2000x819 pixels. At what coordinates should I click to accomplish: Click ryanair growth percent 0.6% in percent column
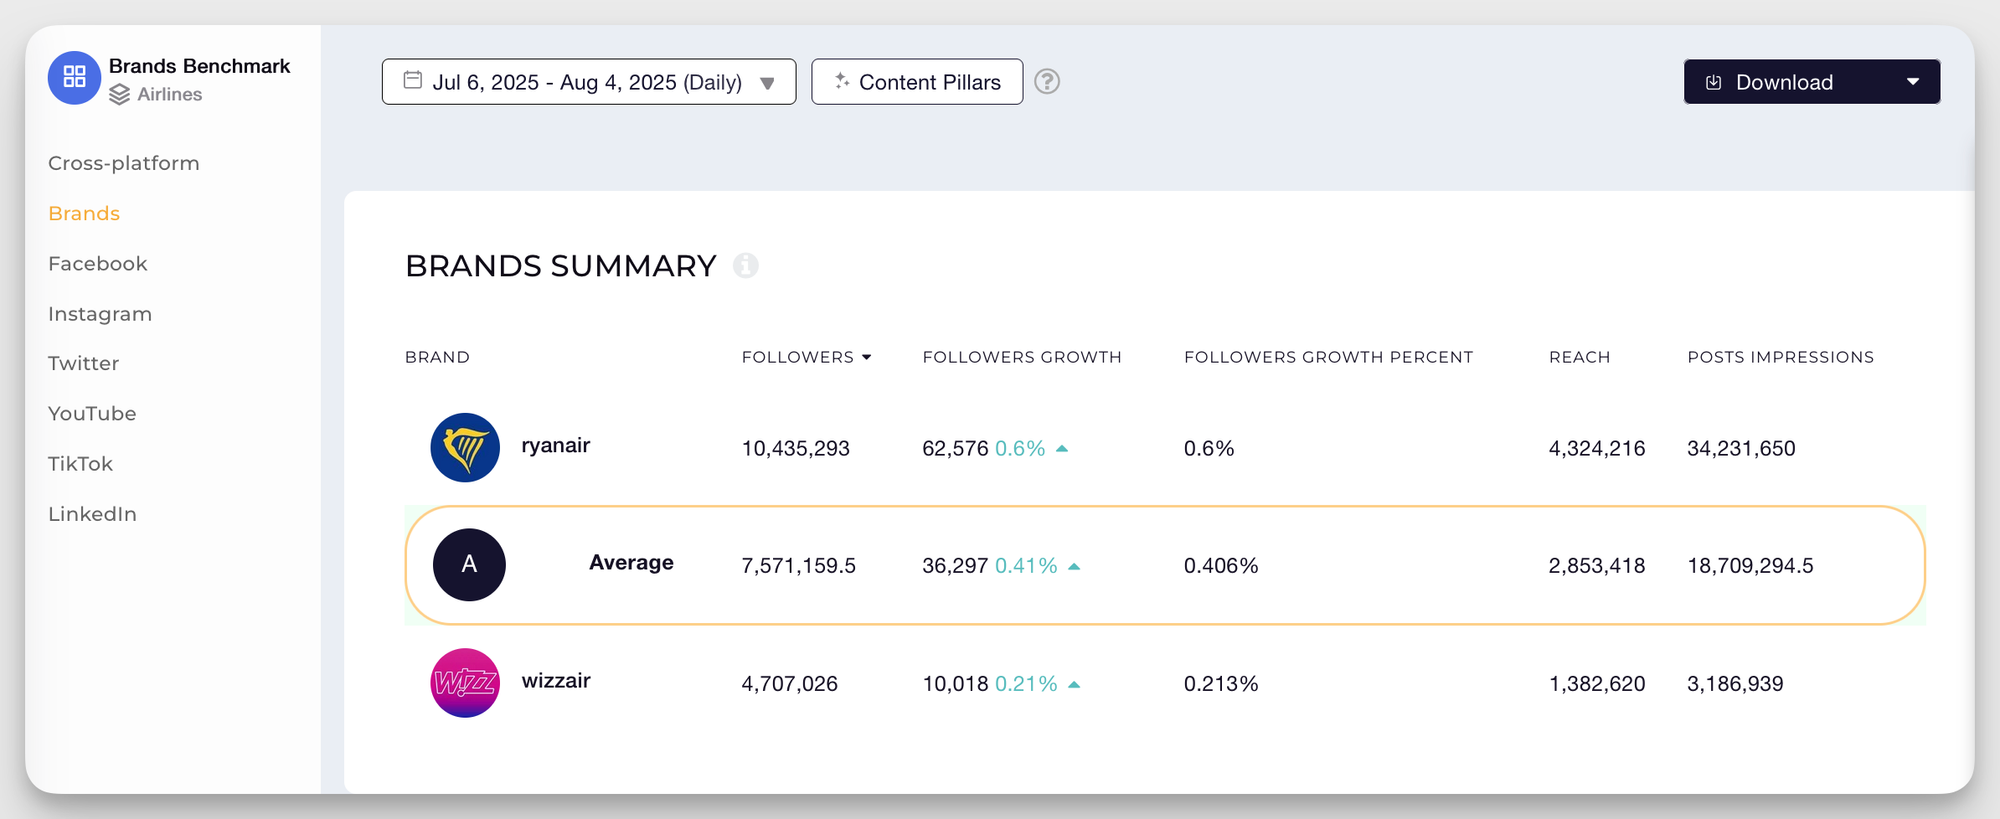pos(1209,449)
